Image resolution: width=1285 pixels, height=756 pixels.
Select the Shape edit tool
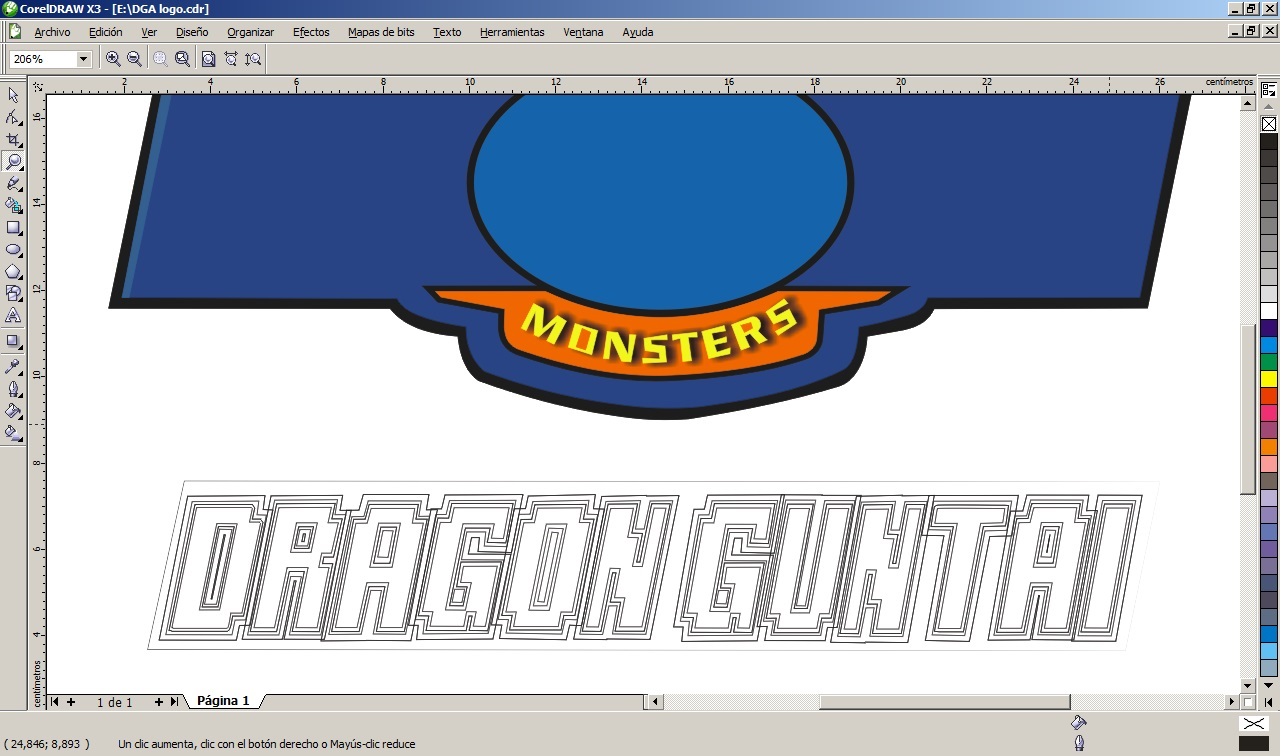pyautogui.click(x=13, y=117)
